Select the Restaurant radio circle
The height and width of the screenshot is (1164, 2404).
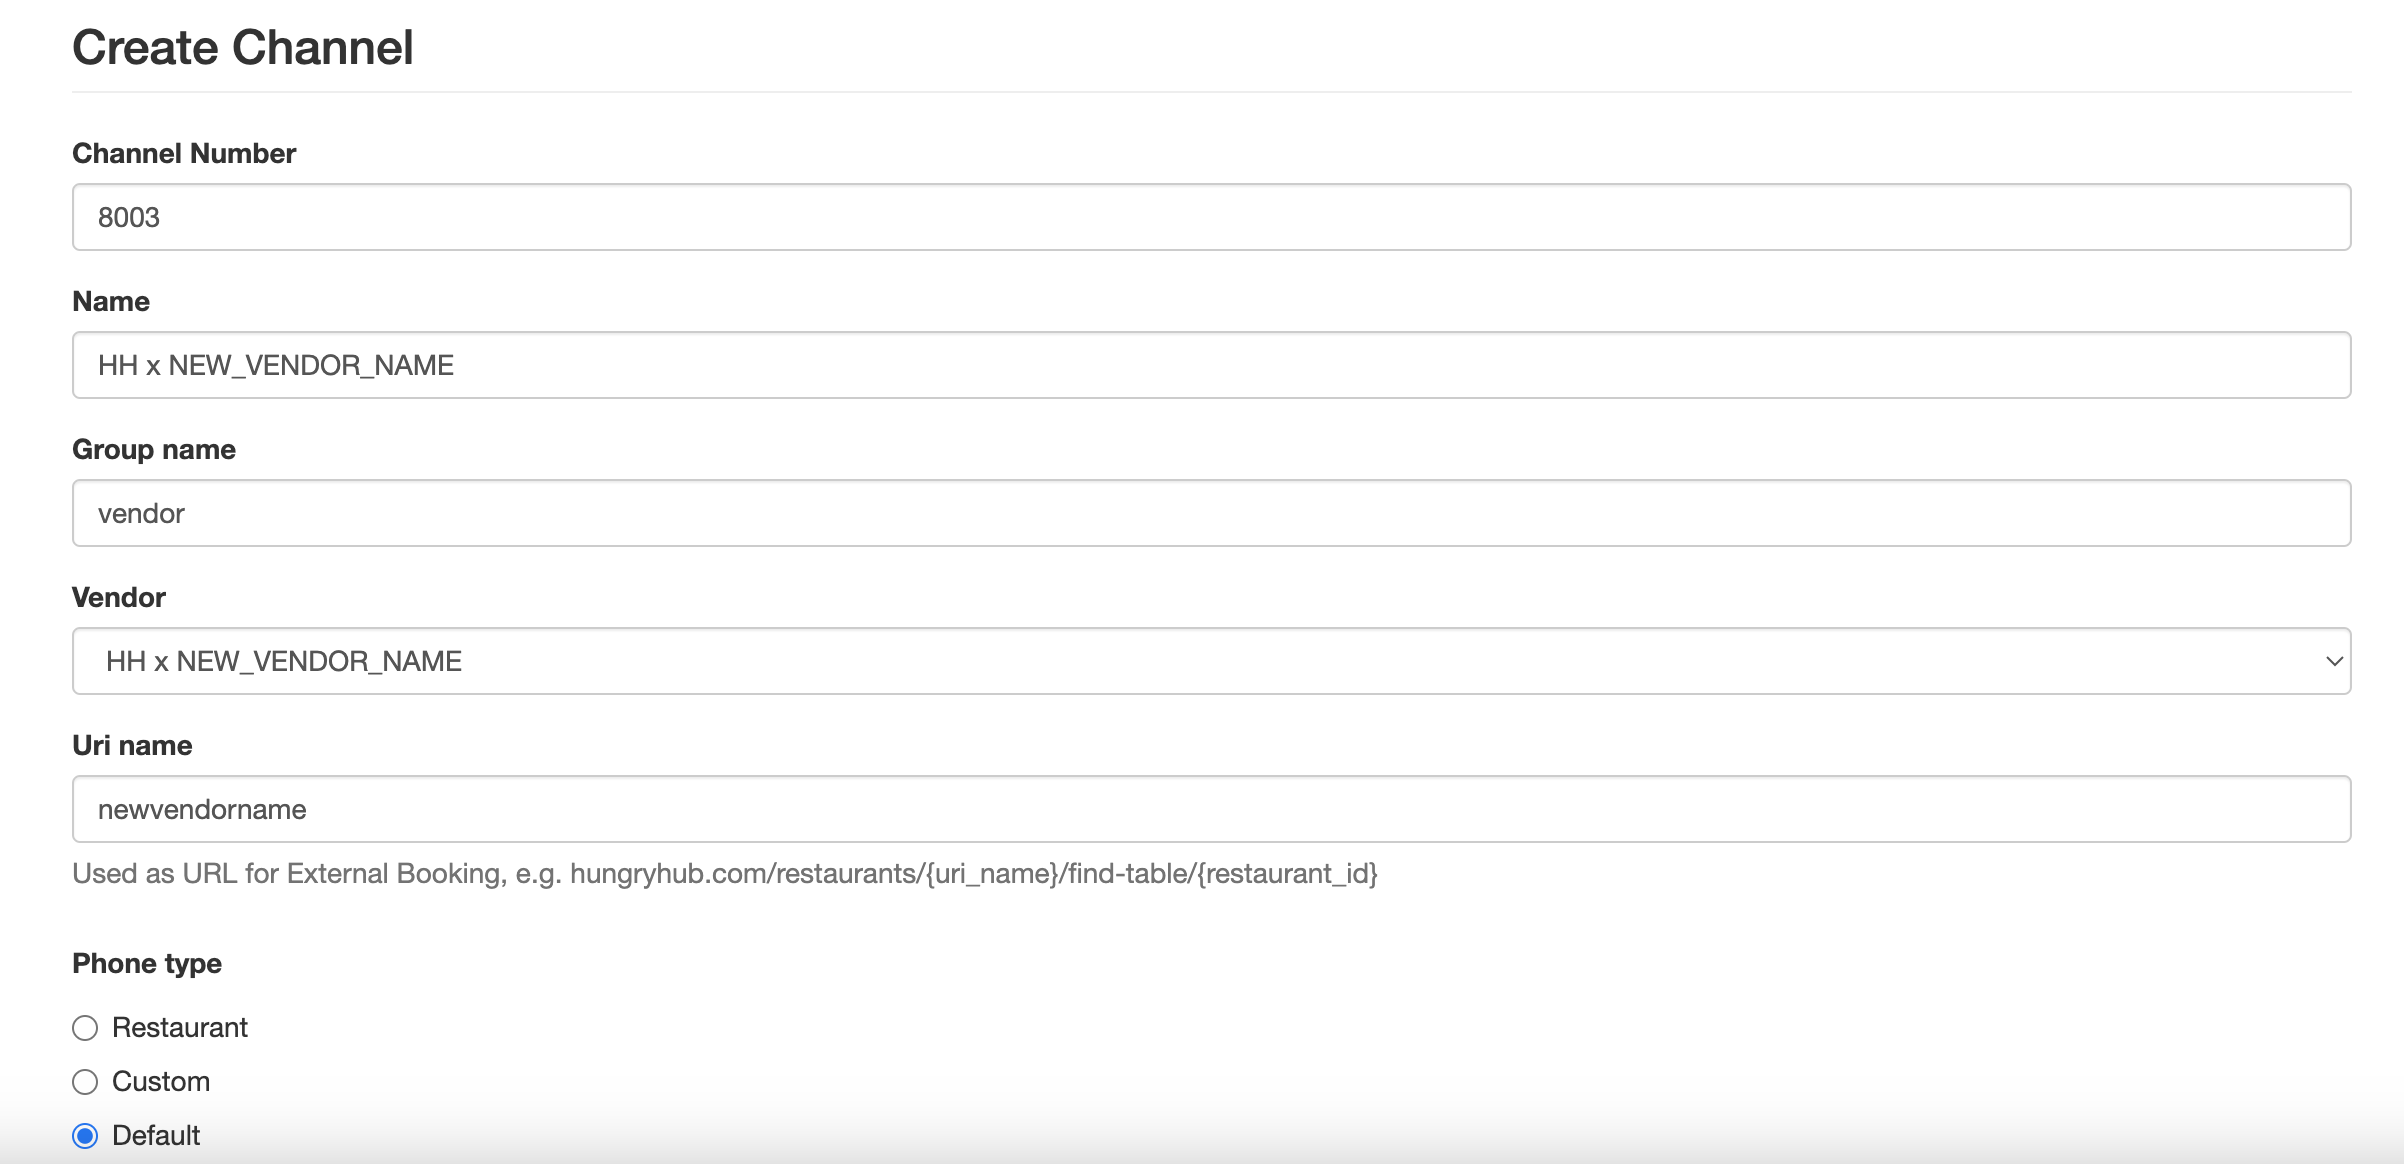point(85,1028)
